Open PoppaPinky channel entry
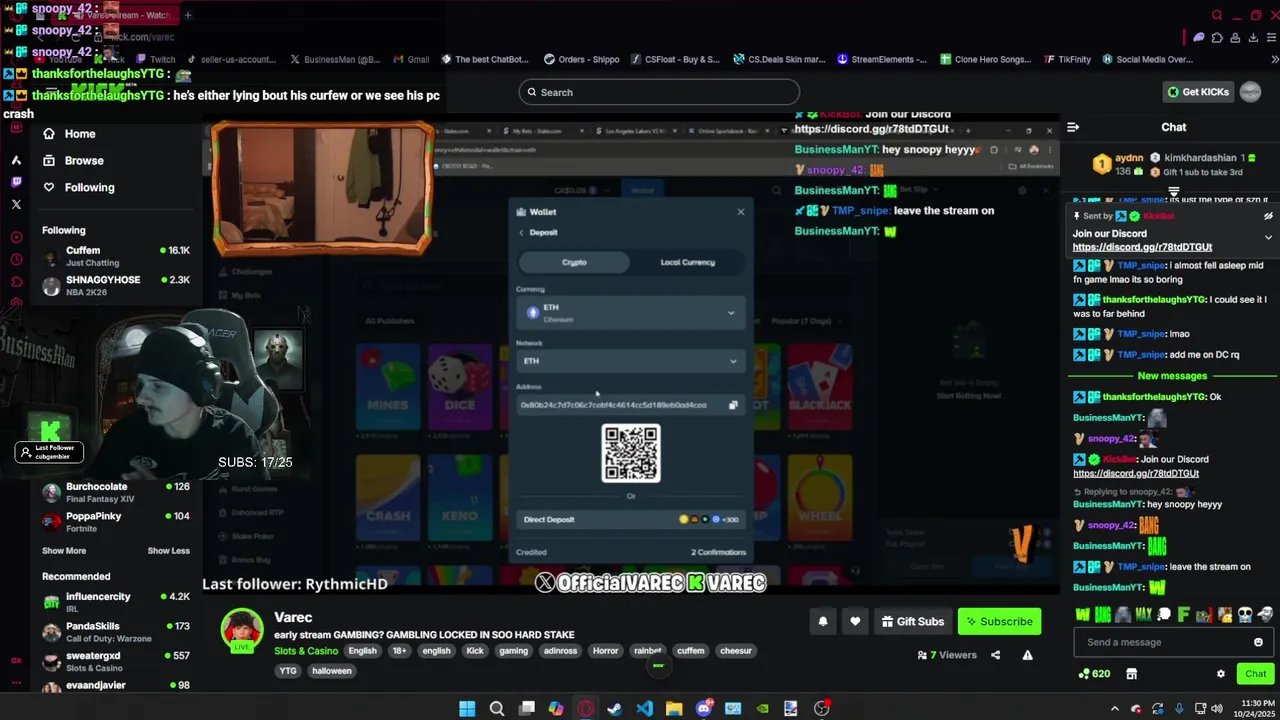1280x720 pixels. [116, 522]
